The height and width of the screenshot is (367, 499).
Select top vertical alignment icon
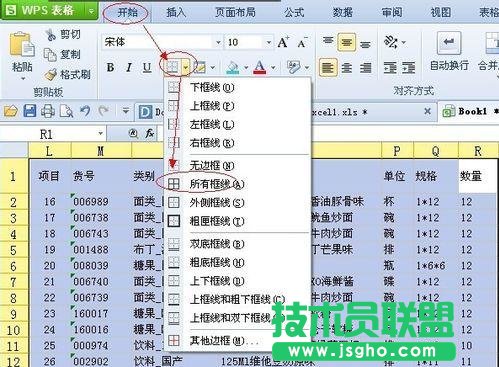point(328,41)
